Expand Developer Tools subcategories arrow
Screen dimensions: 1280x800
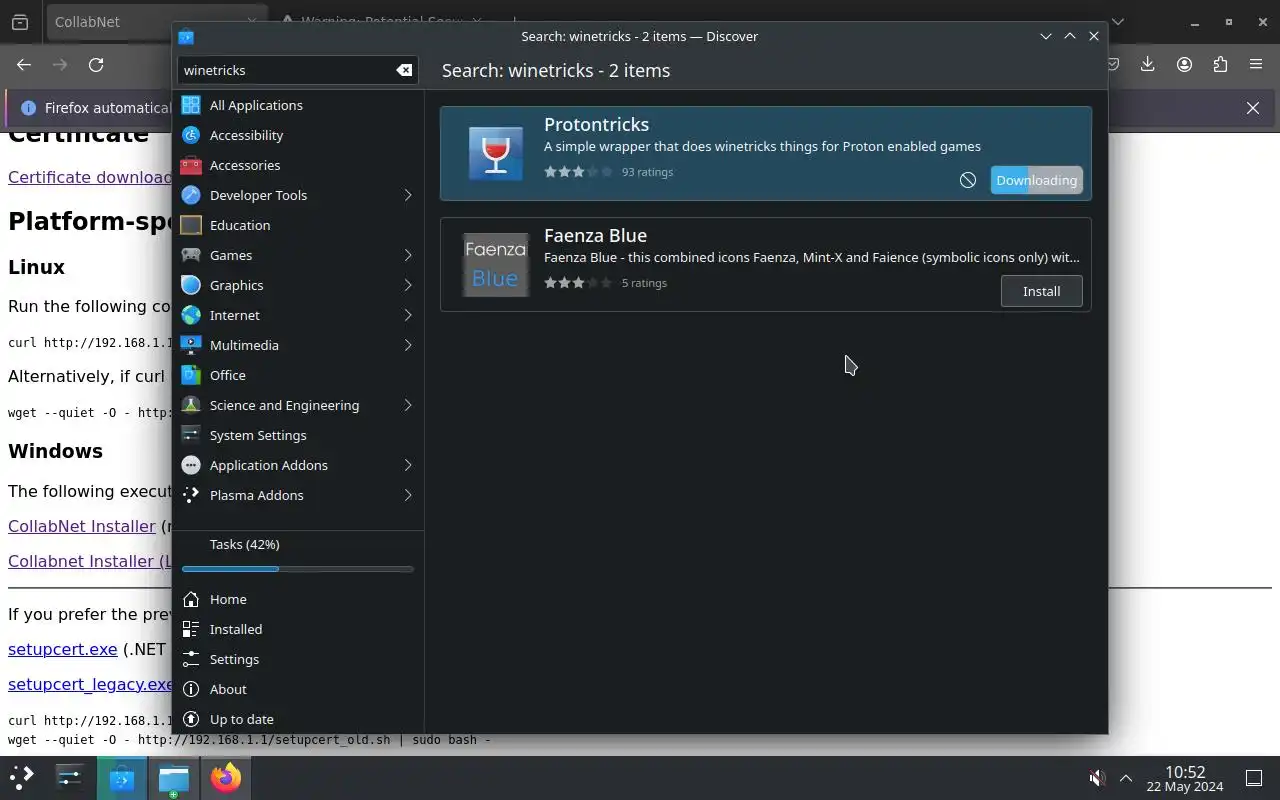point(408,195)
